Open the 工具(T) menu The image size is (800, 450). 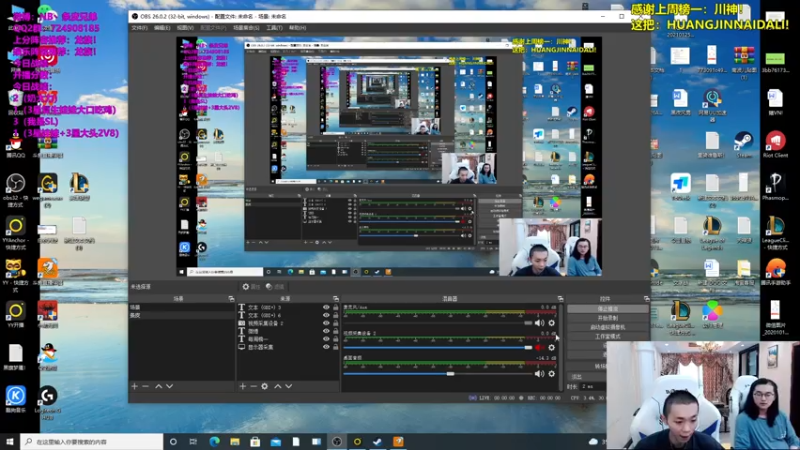pyautogui.click(x=274, y=28)
